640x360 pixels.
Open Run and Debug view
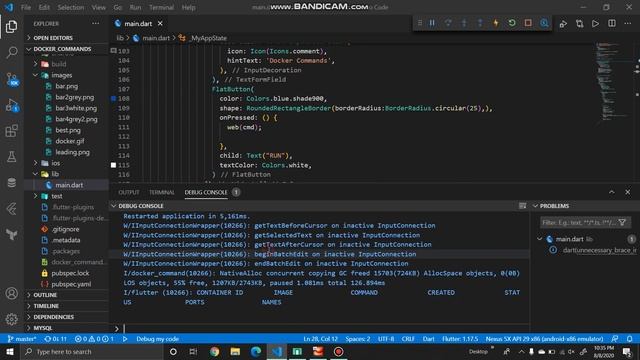point(11,105)
